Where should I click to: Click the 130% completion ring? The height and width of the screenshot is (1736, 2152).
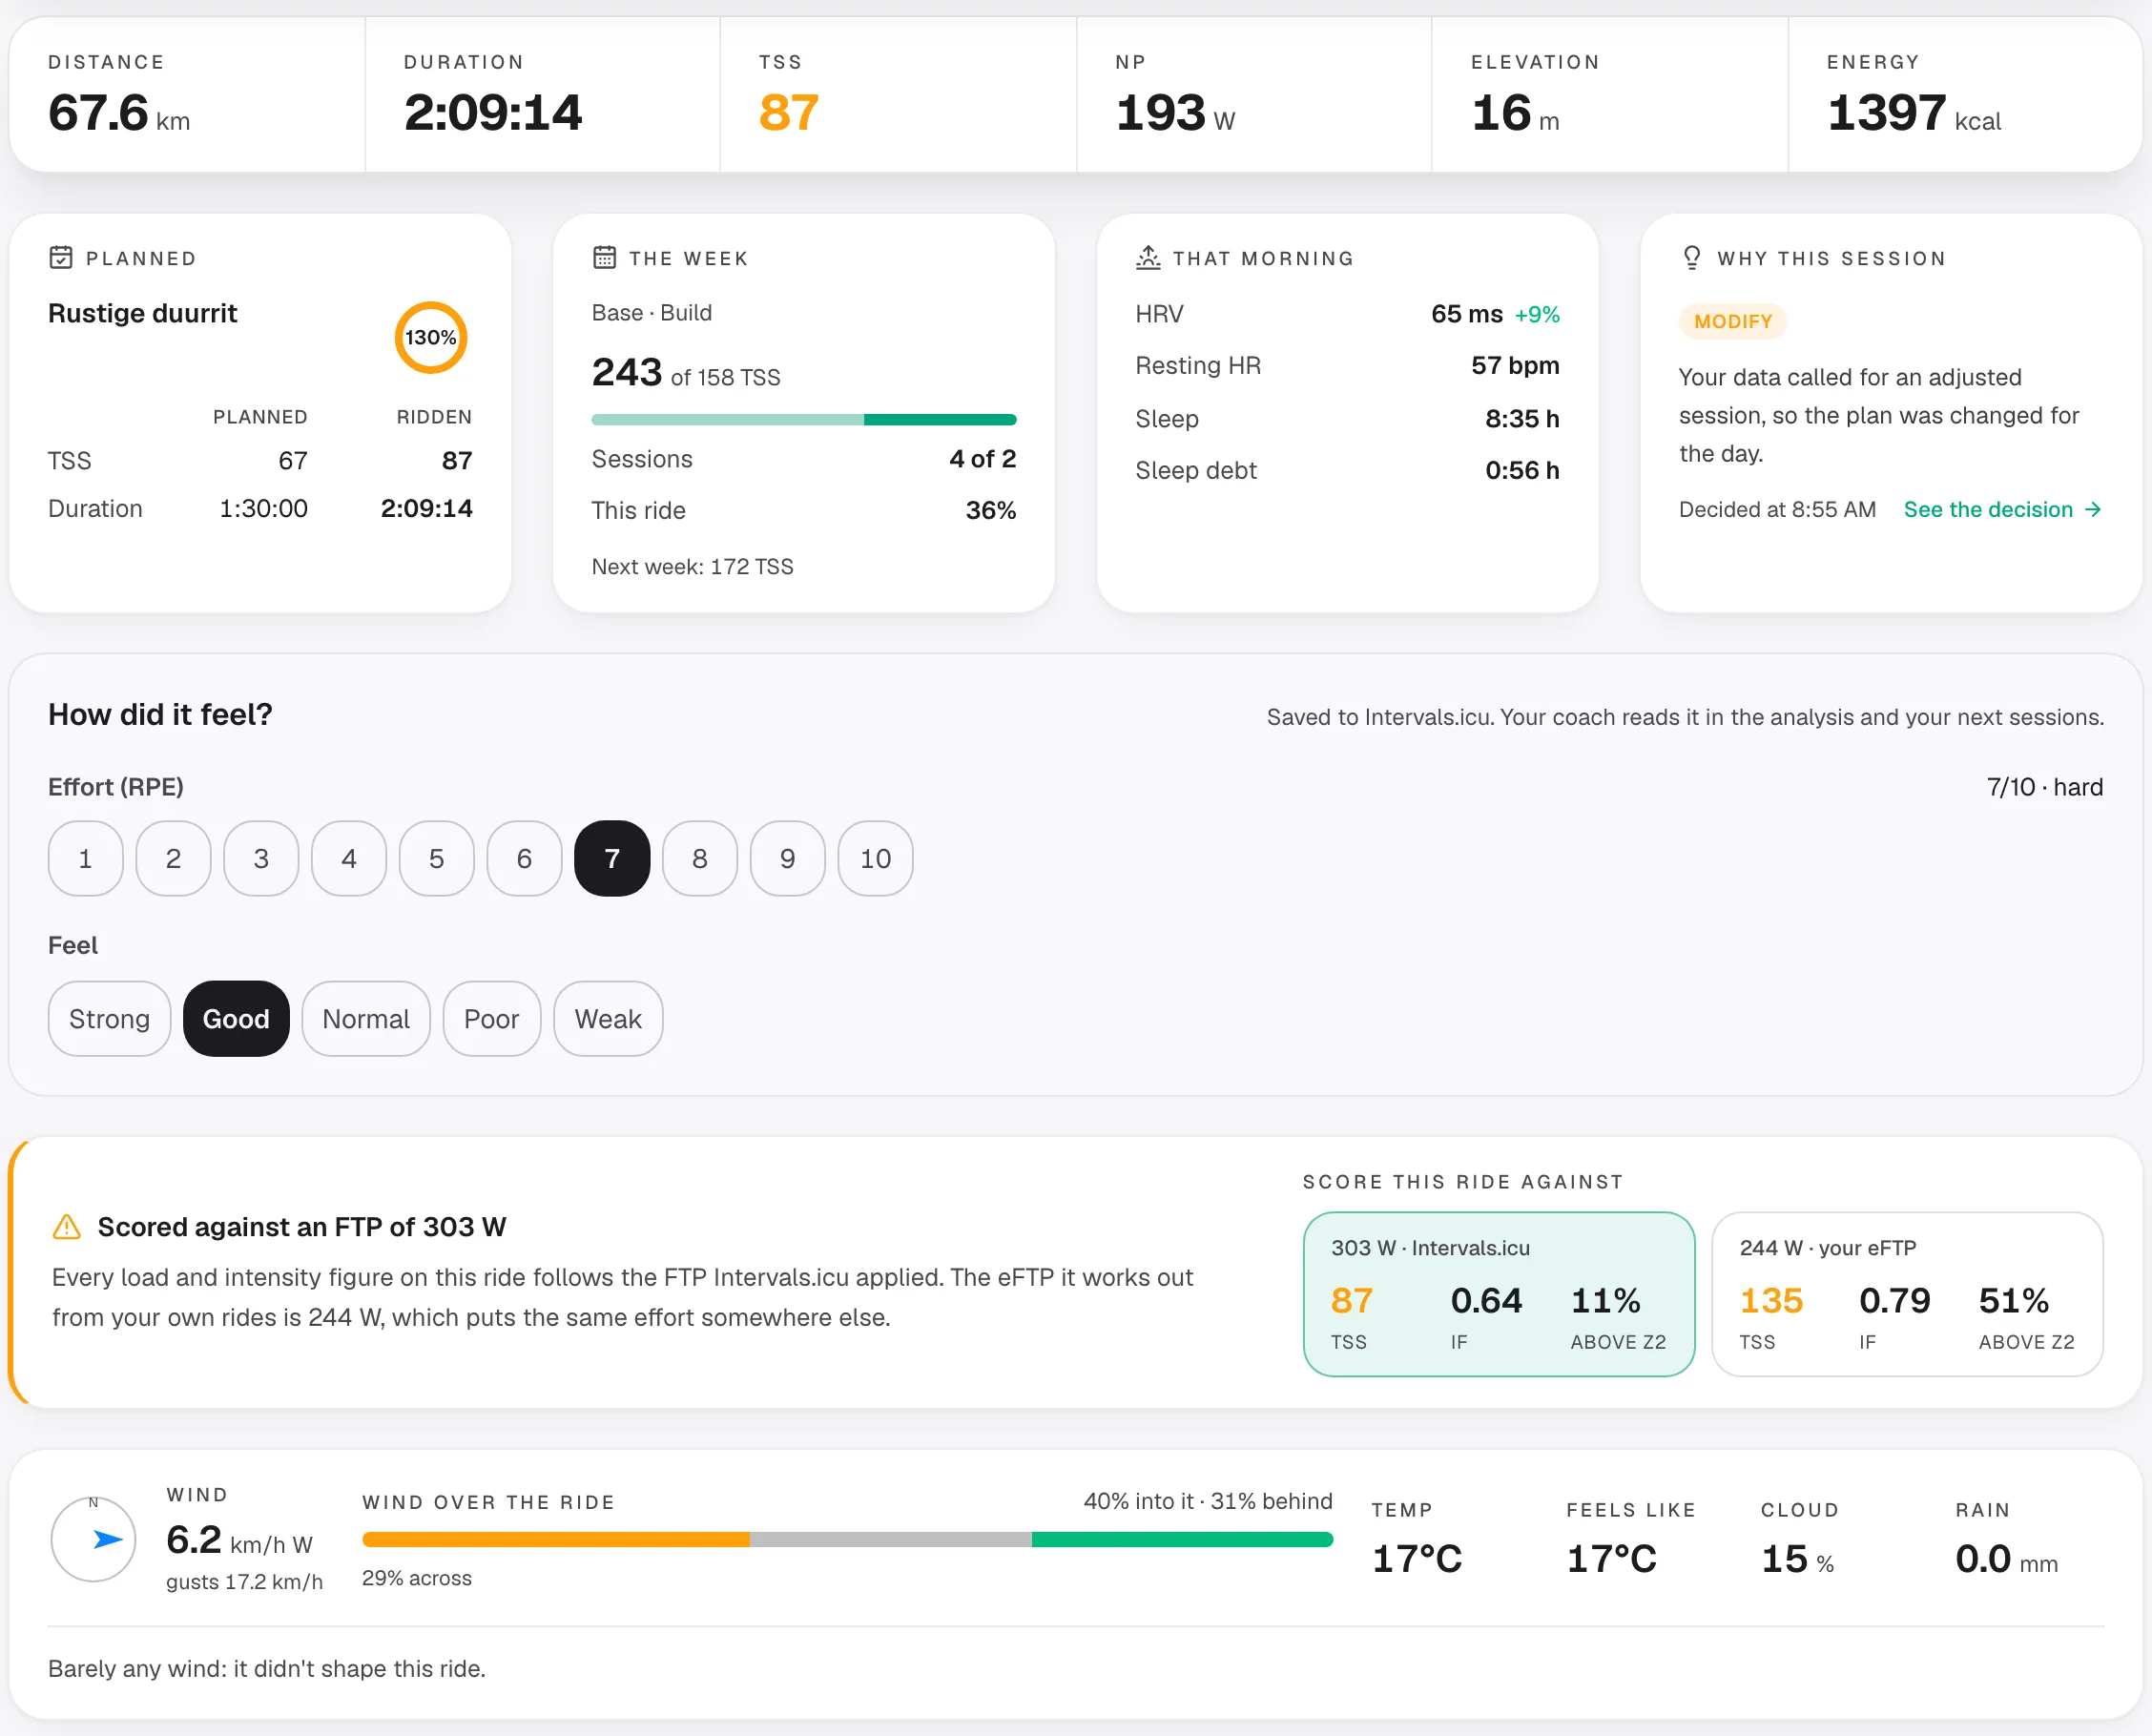431,338
